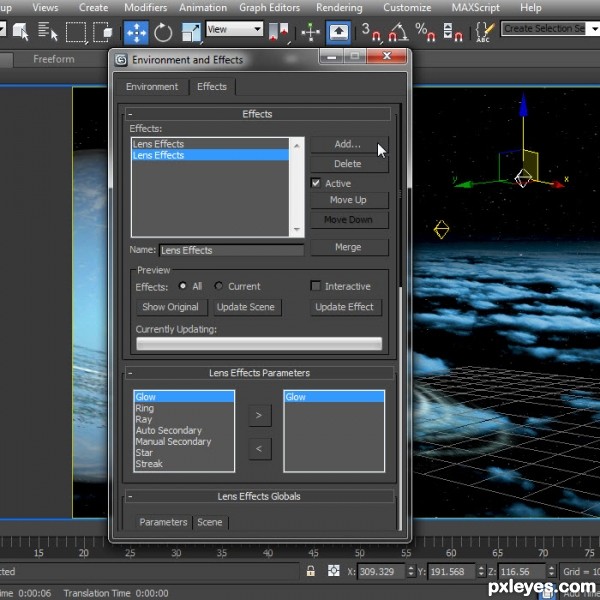
Task: Click the X coordinate field
Action: coord(381,572)
